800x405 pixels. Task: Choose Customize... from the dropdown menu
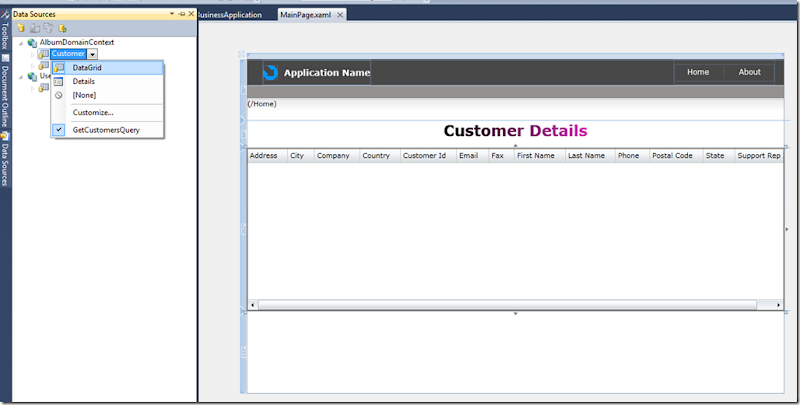[93, 112]
